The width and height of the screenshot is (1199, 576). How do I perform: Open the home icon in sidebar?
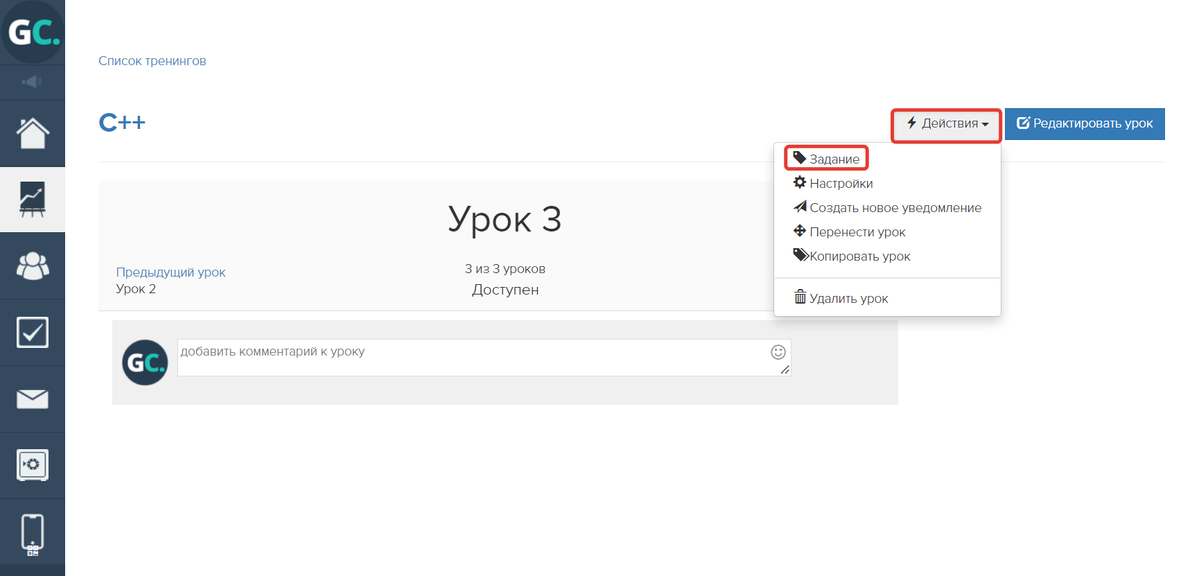(x=32, y=132)
